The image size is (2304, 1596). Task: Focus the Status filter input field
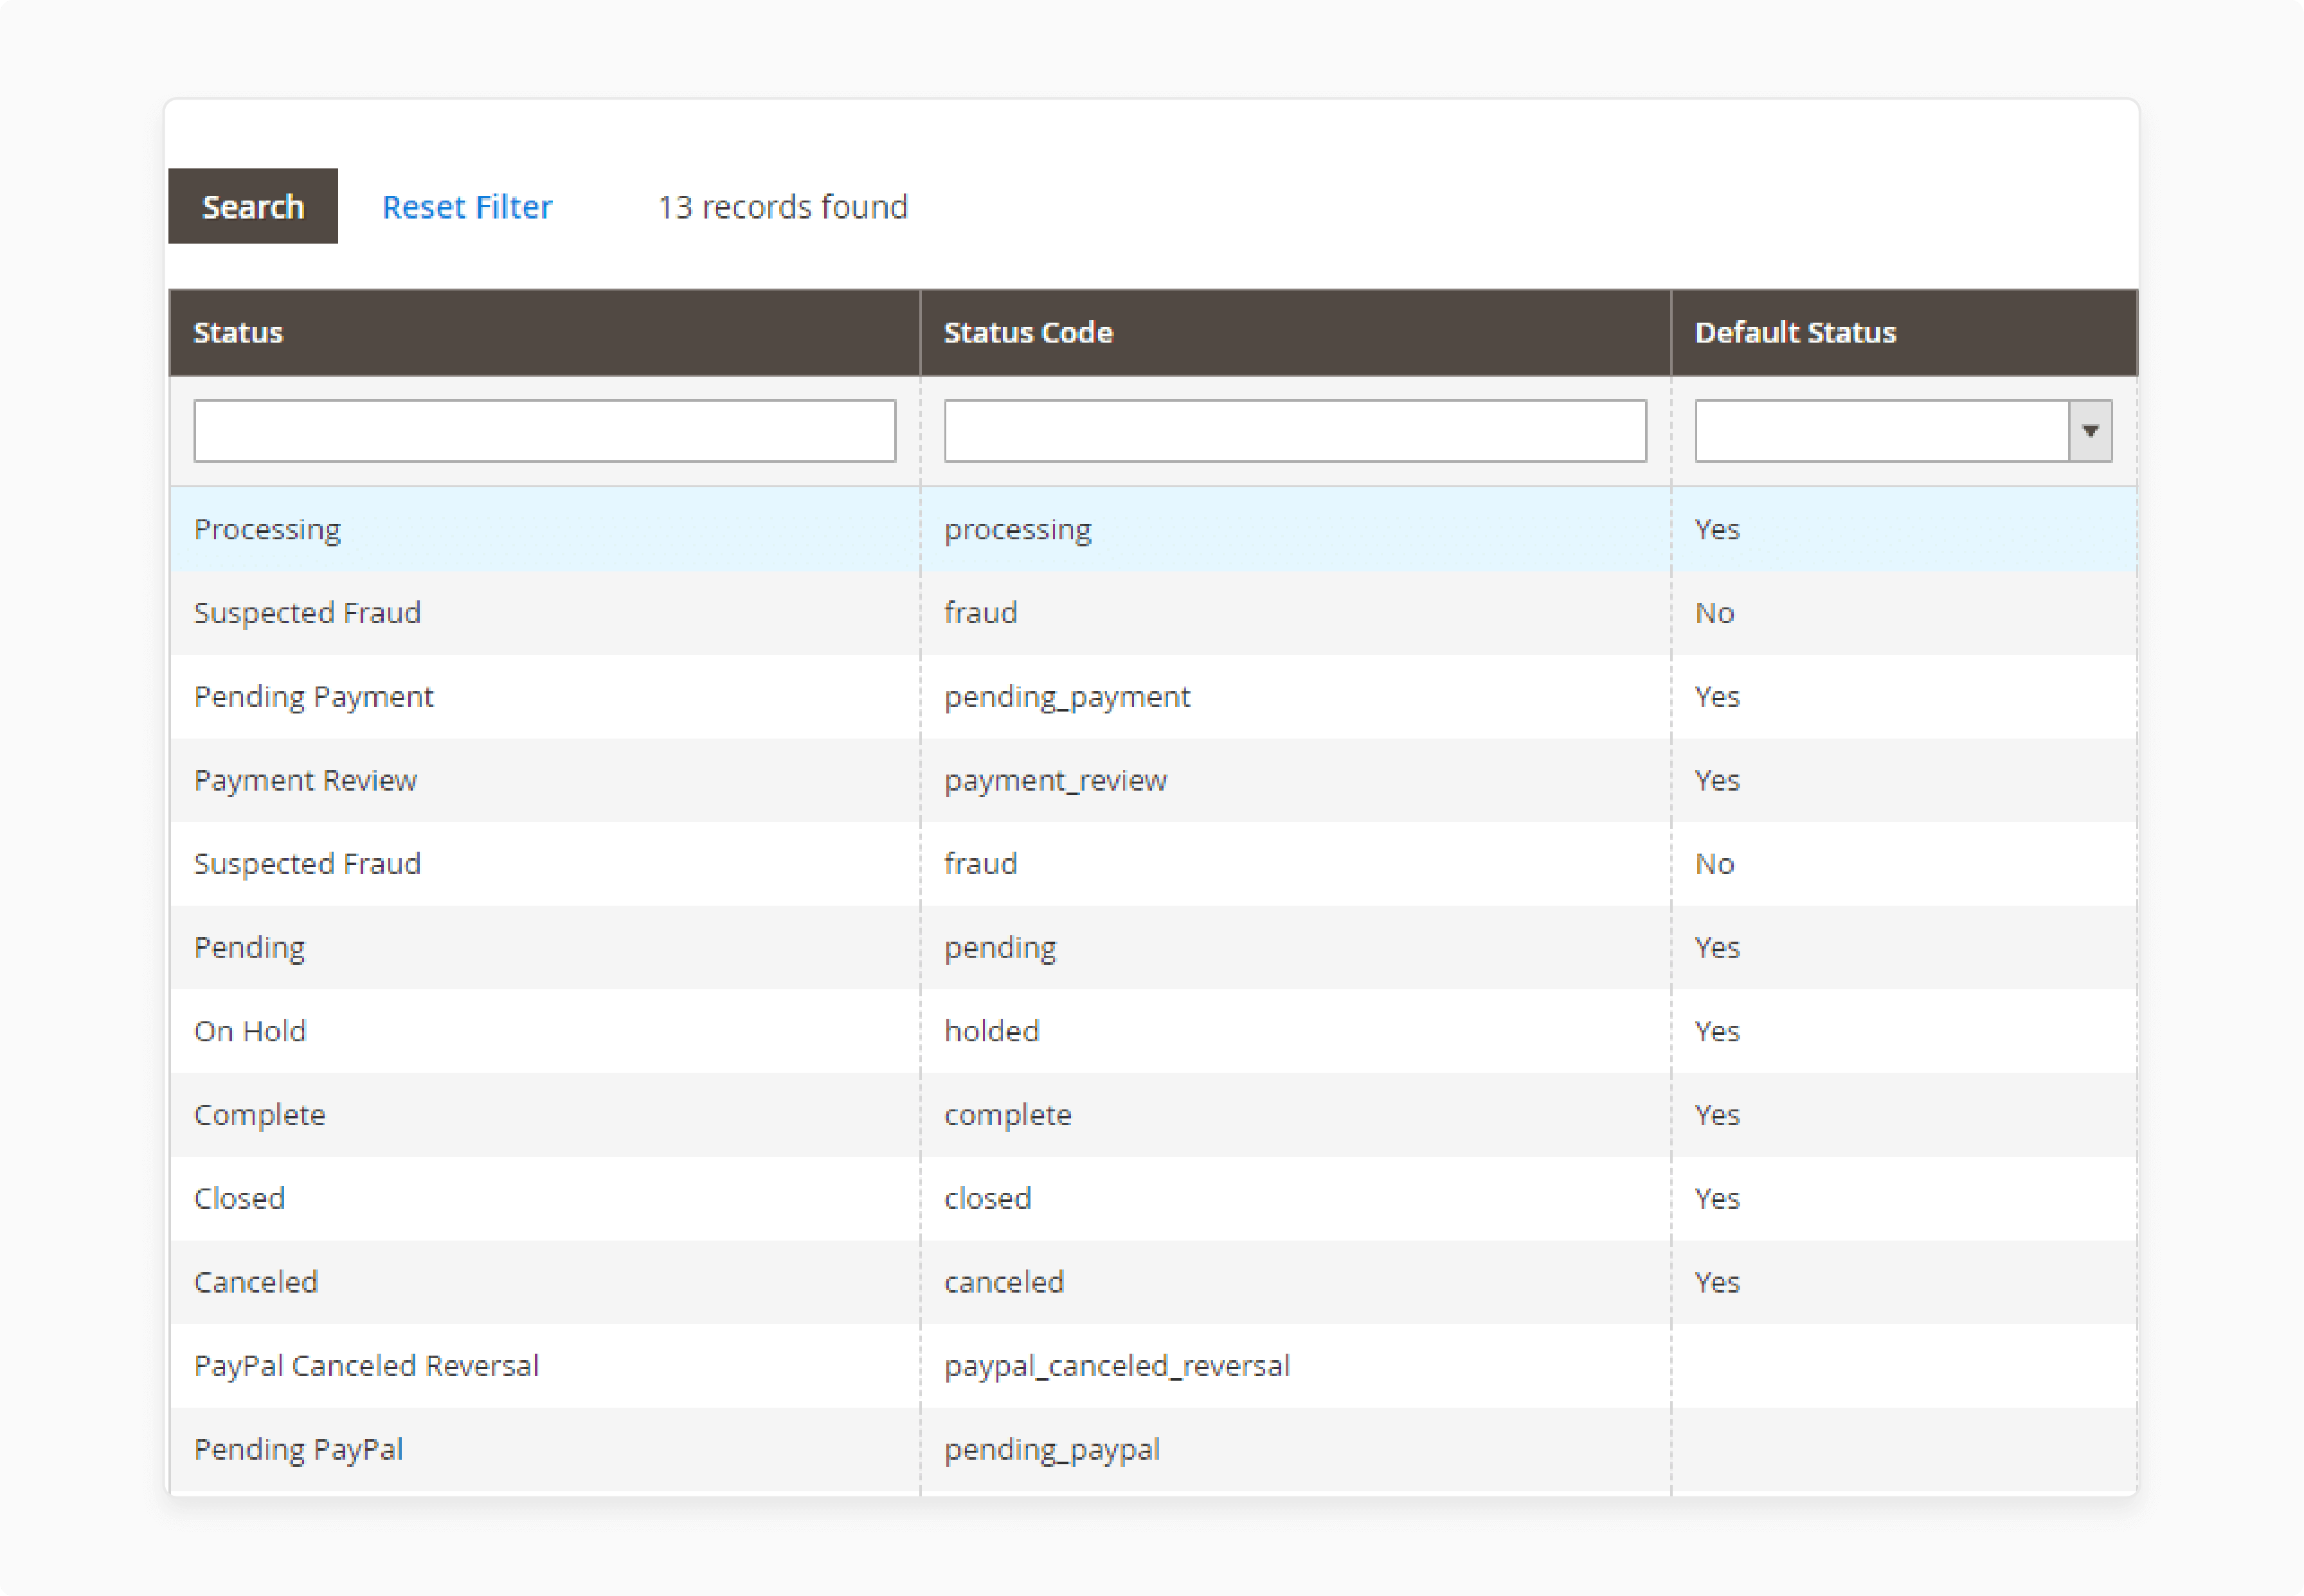[545, 431]
